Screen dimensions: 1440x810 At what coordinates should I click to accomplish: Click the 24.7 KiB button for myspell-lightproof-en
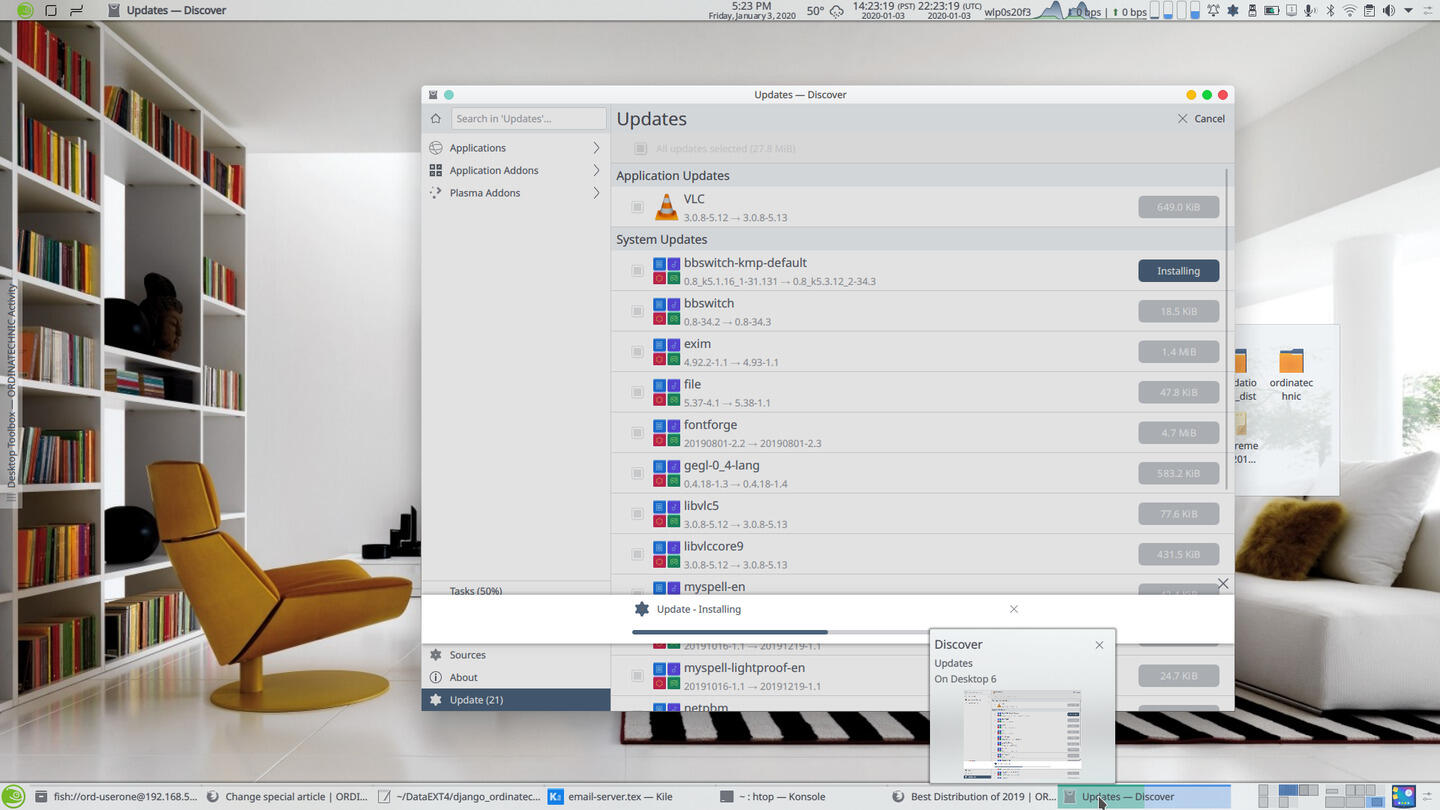[1178, 676]
